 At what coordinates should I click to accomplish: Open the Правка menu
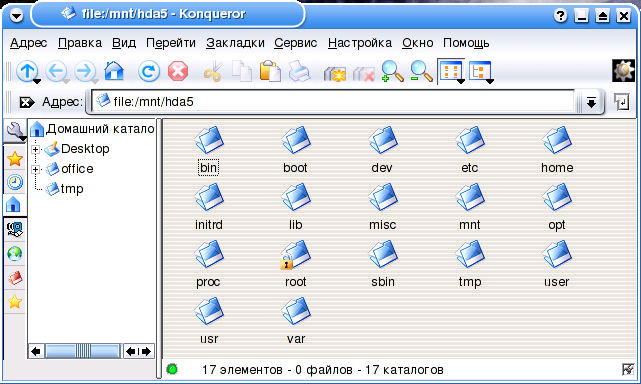[x=80, y=43]
